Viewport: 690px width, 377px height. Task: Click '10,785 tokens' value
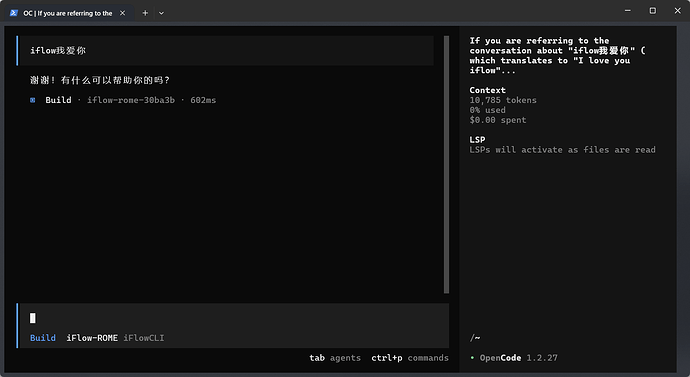(x=503, y=100)
